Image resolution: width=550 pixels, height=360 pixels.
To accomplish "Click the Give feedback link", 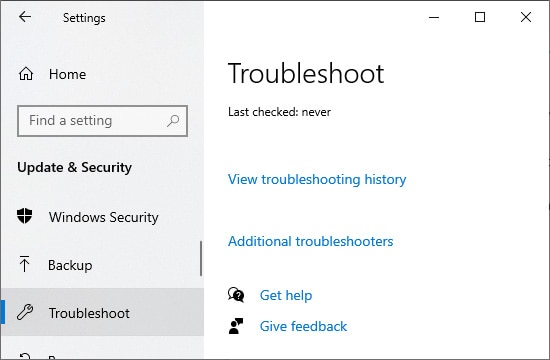I will (303, 326).
